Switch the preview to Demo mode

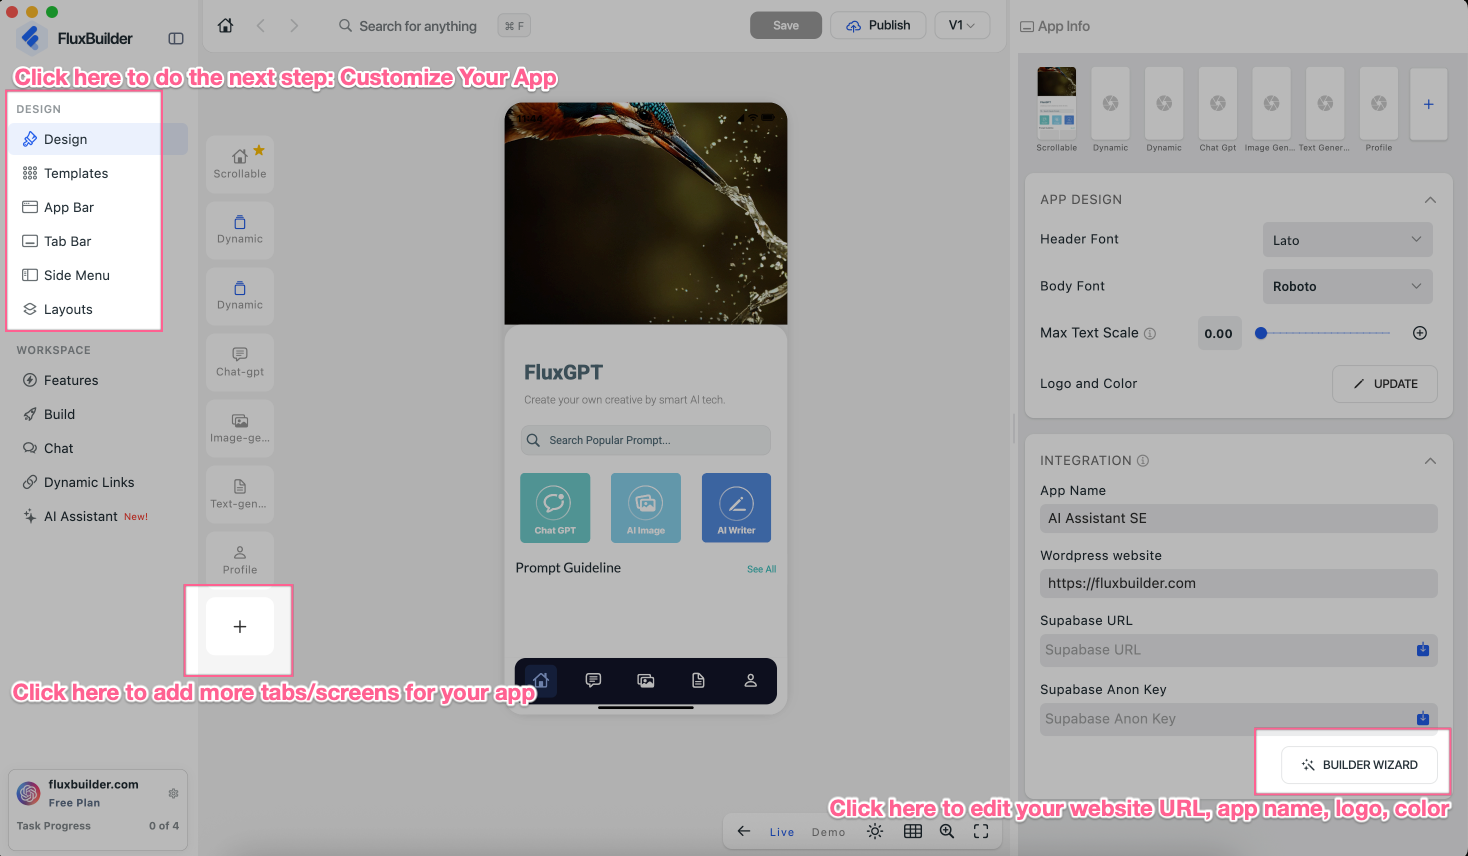[x=828, y=832]
